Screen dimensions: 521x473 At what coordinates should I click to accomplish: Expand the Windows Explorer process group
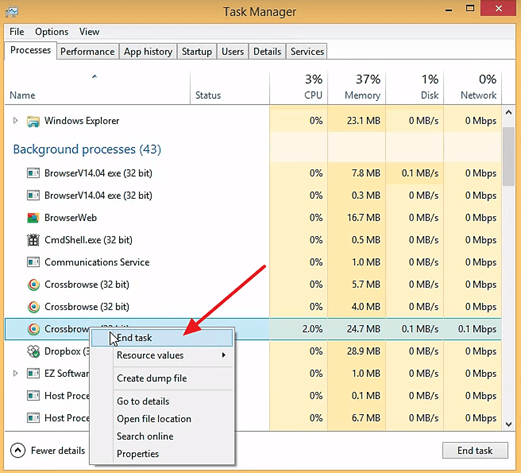tap(15, 120)
